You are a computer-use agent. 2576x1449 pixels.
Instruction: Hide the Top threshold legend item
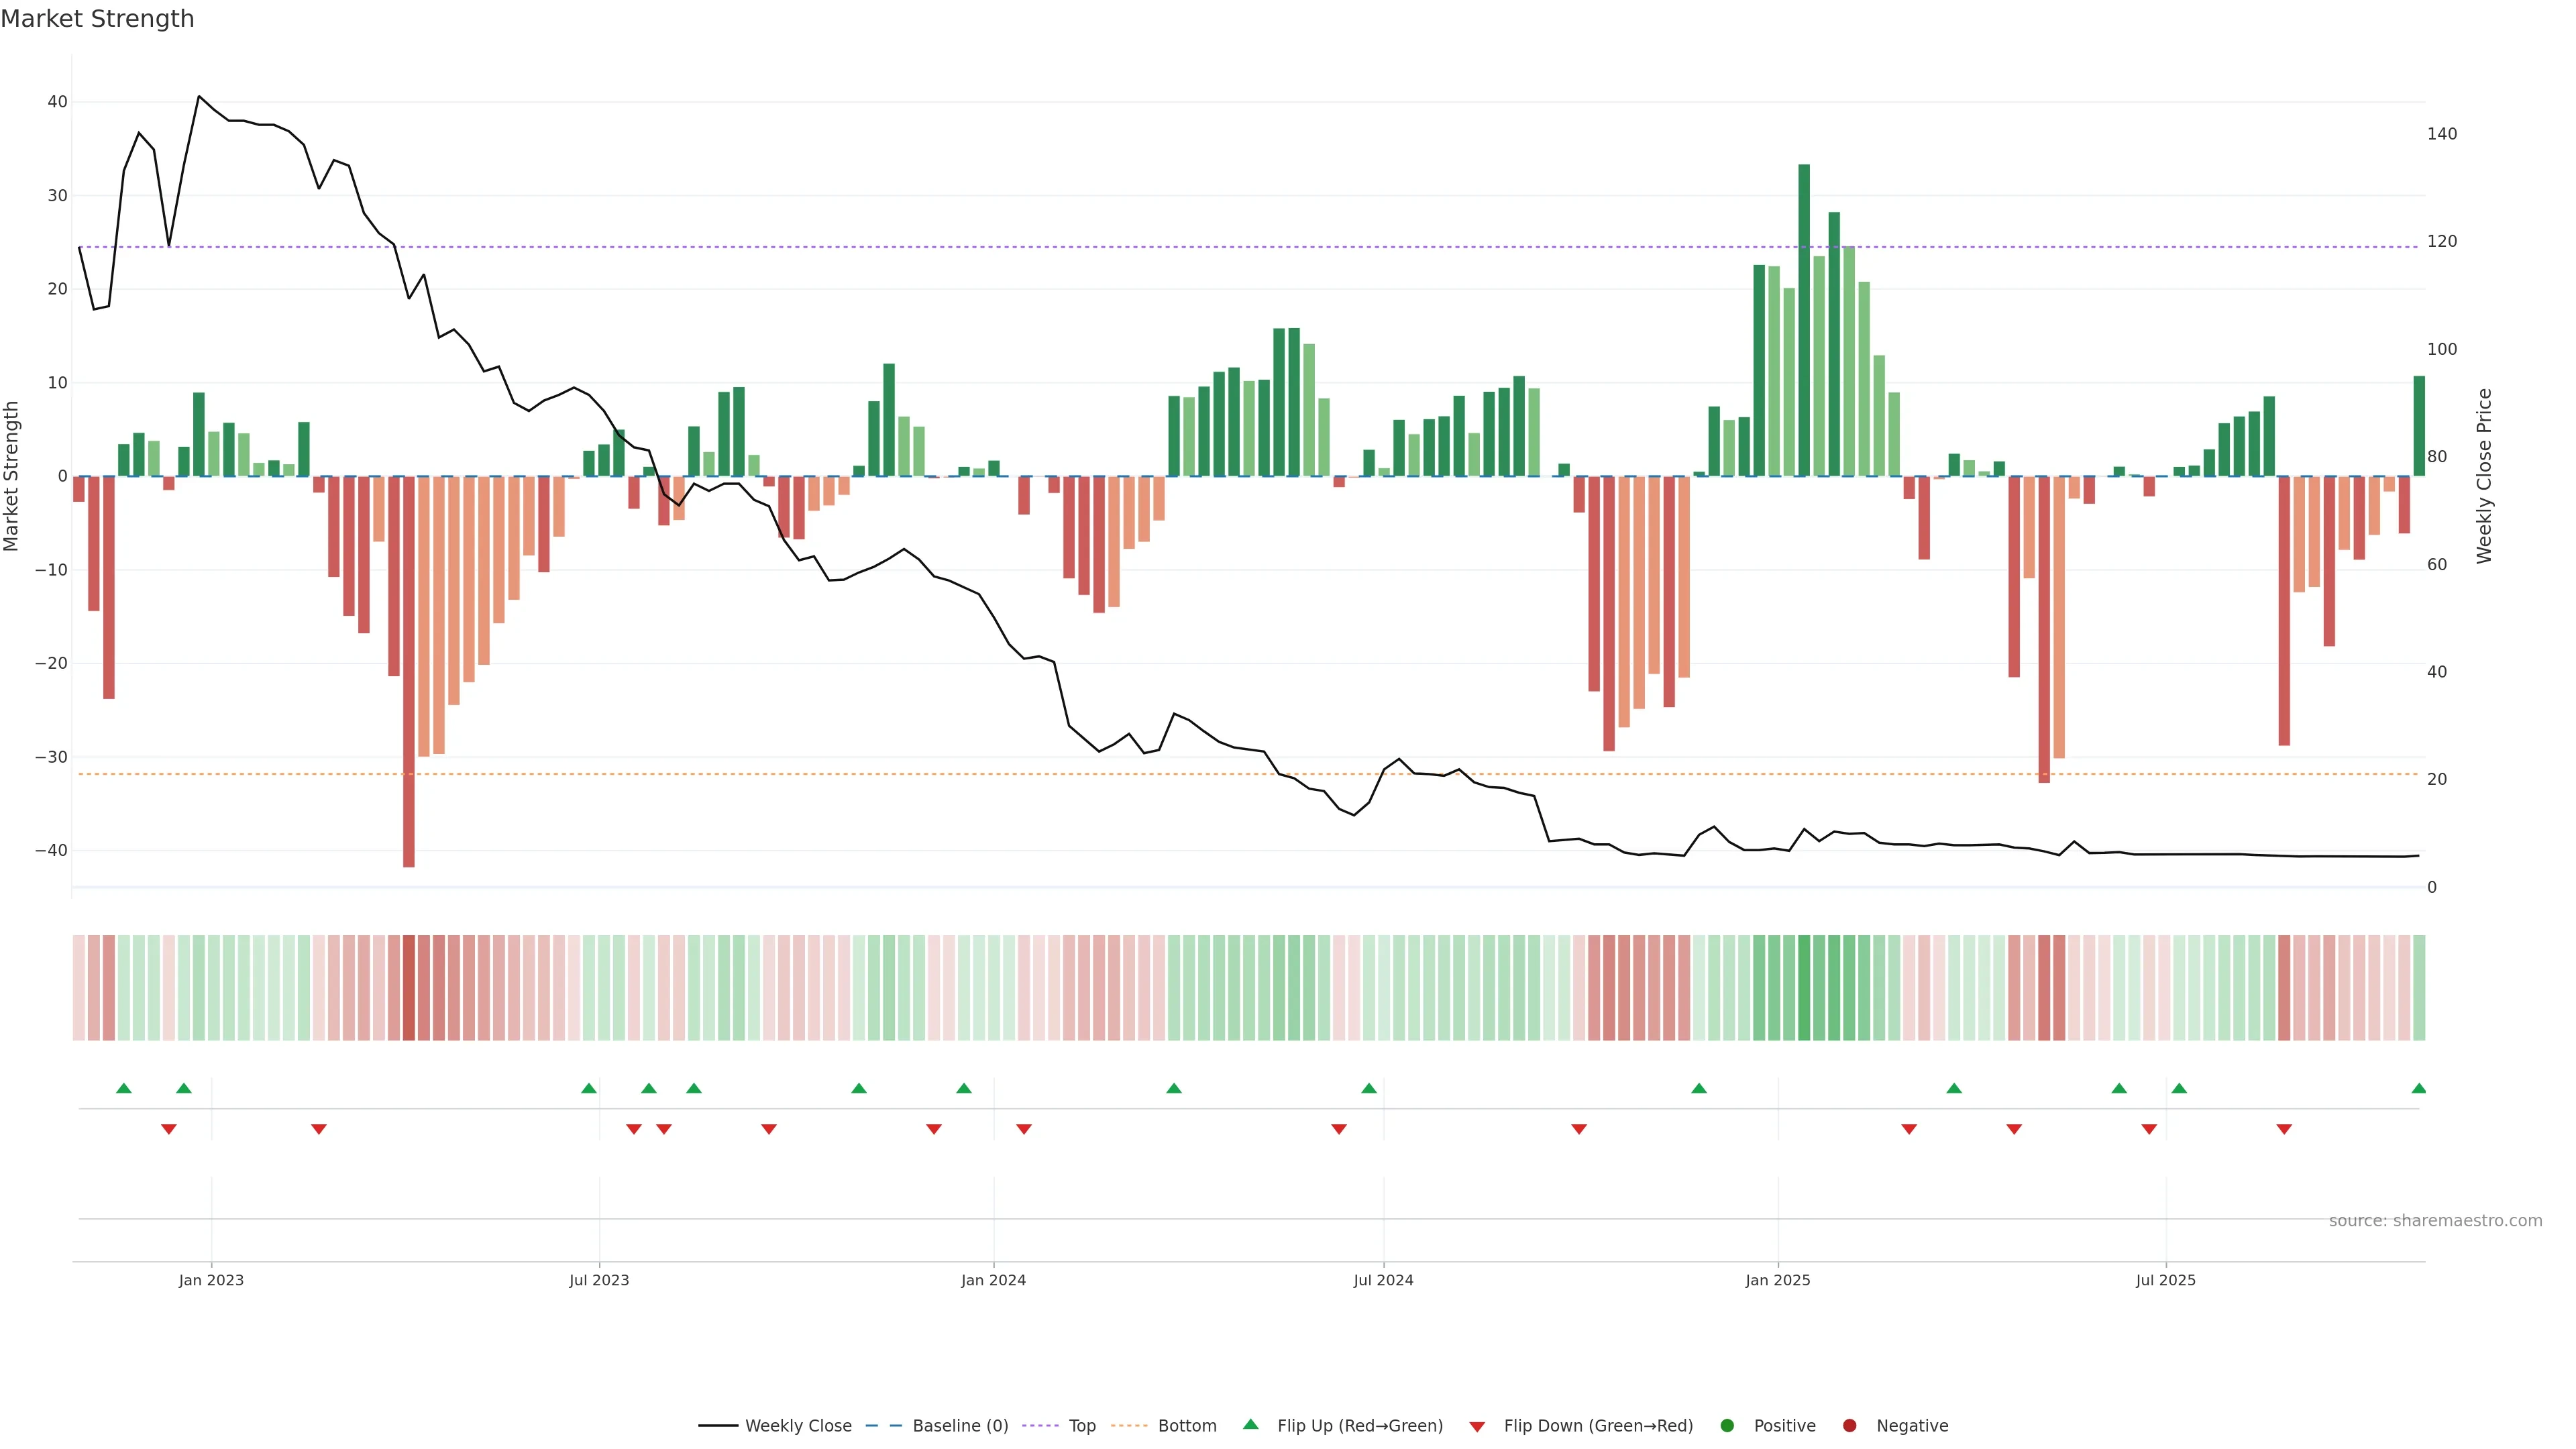[x=1081, y=1425]
